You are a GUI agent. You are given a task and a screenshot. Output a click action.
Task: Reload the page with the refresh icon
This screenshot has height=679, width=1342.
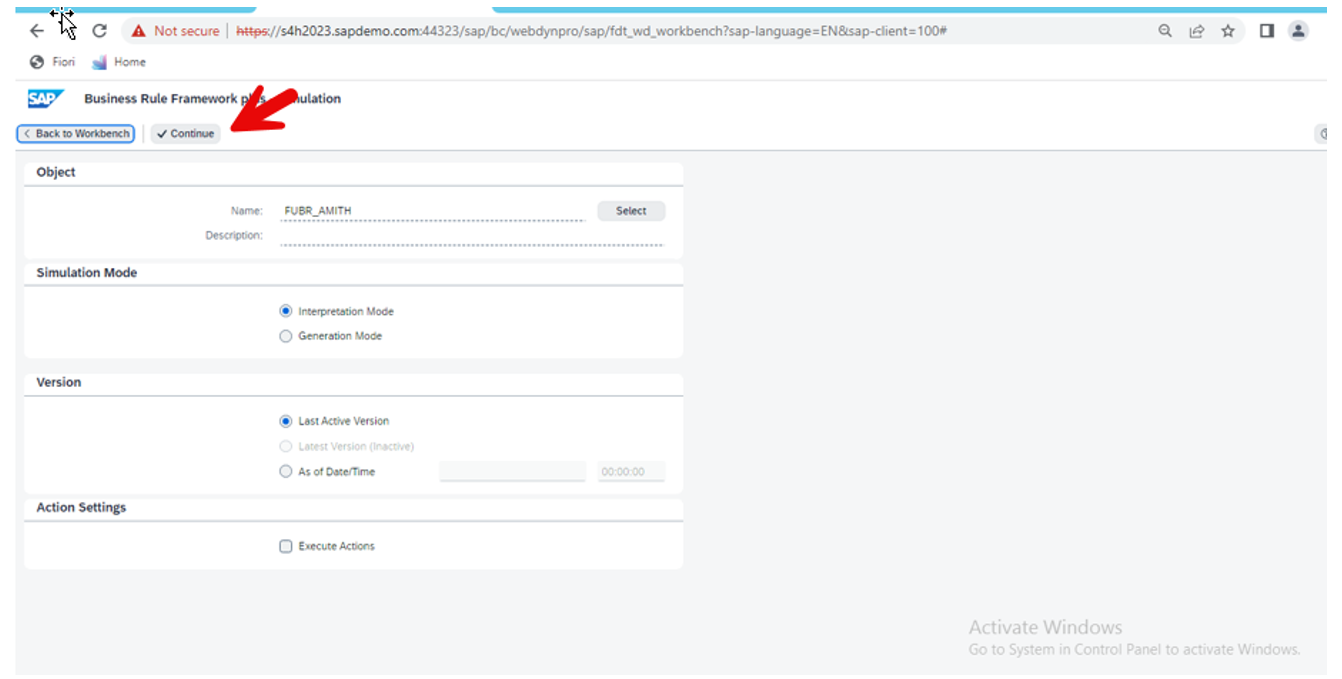coord(99,31)
